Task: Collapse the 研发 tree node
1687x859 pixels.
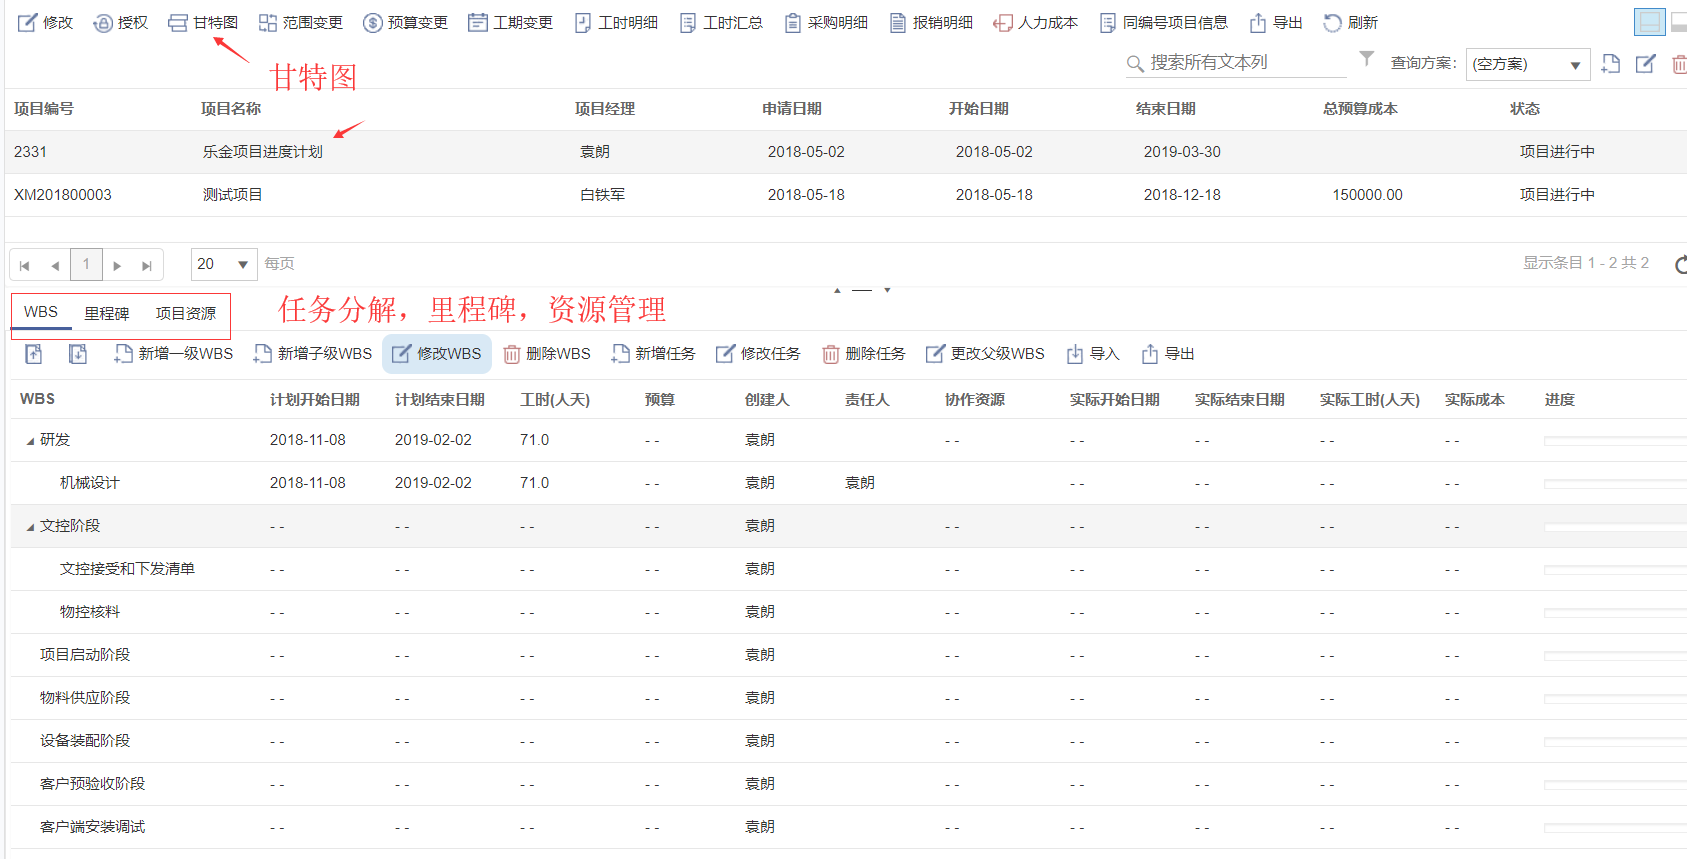Action: click(x=30, y=441)
